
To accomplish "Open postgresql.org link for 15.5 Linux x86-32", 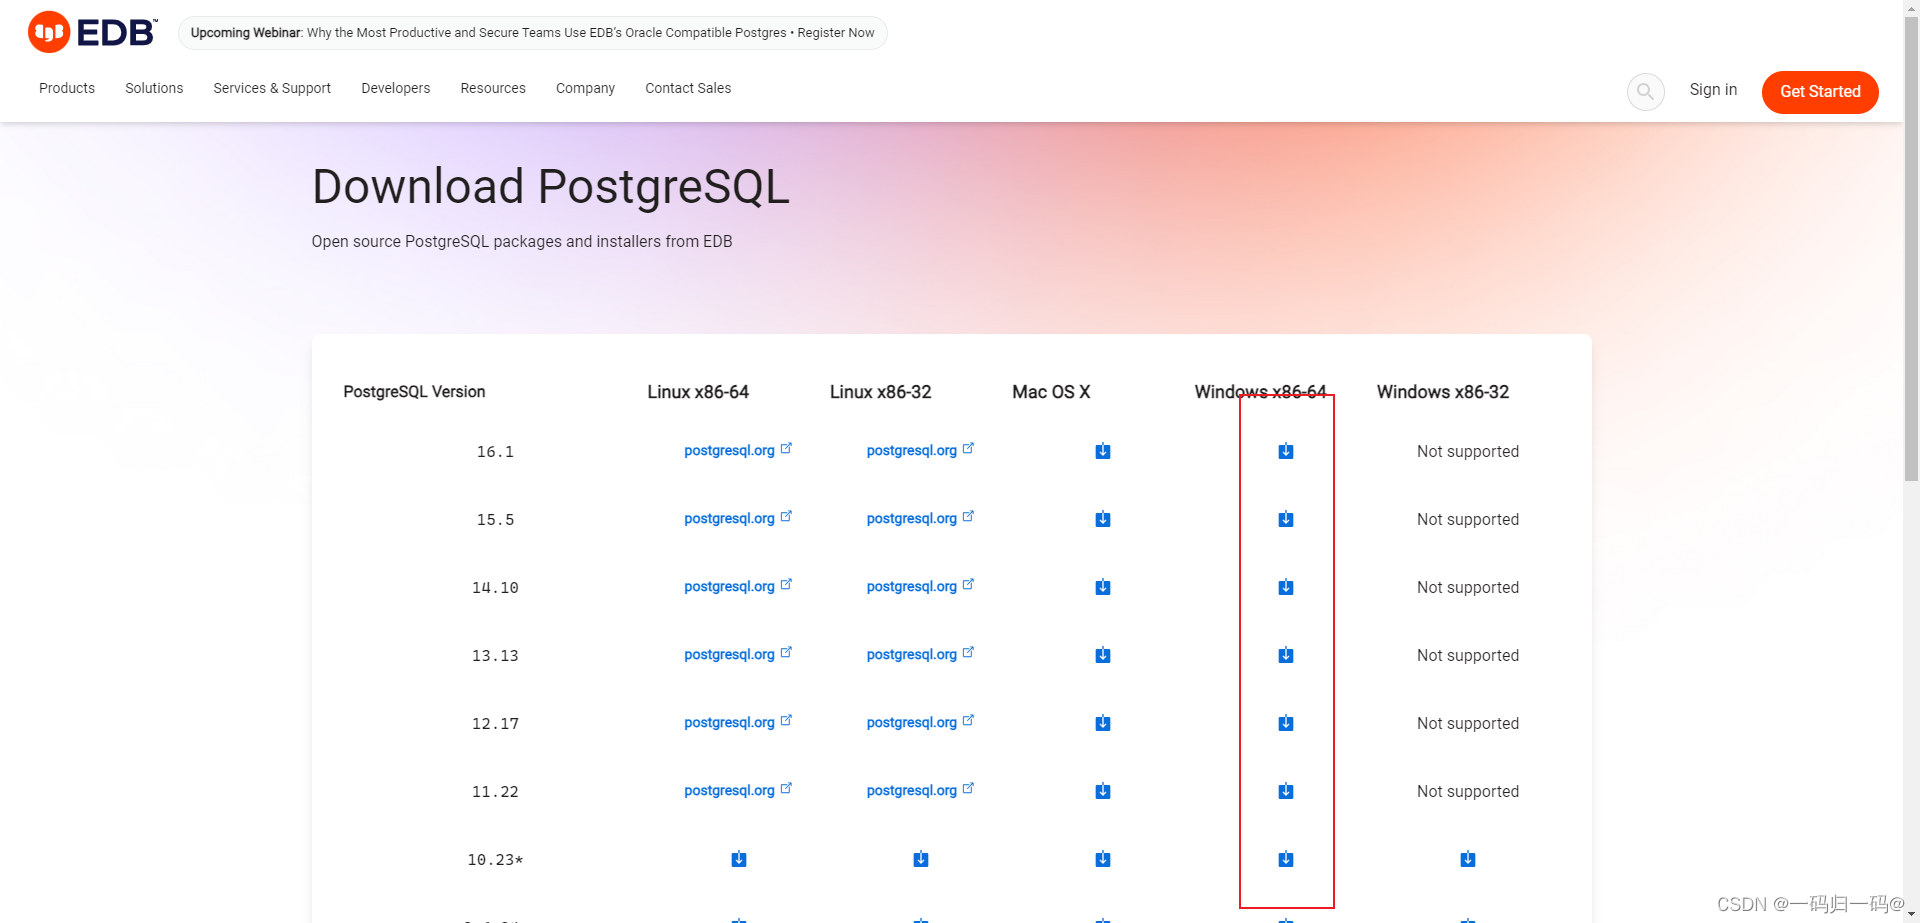I will tap(920, 518).
